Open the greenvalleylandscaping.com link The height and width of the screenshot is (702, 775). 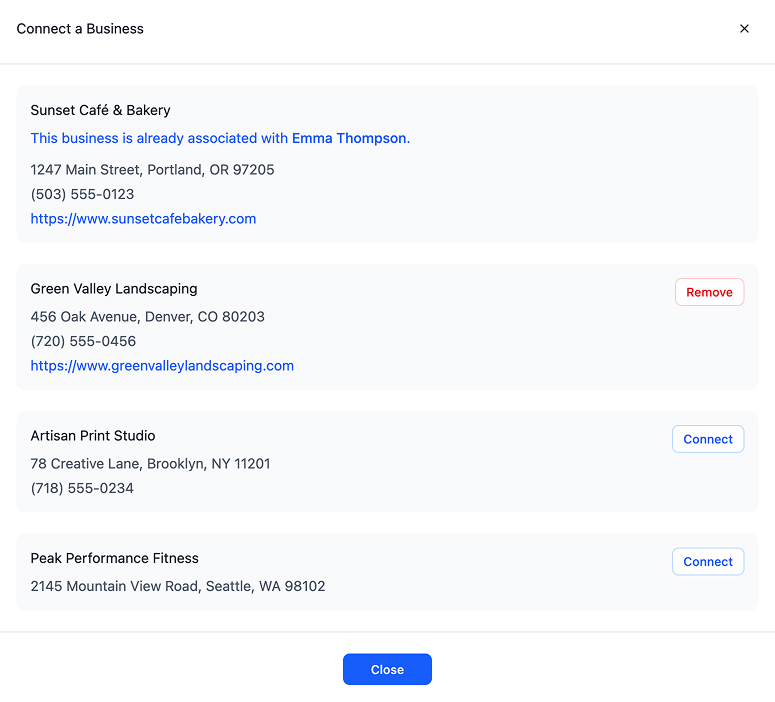pyautogui.click(x=162, y=366)
